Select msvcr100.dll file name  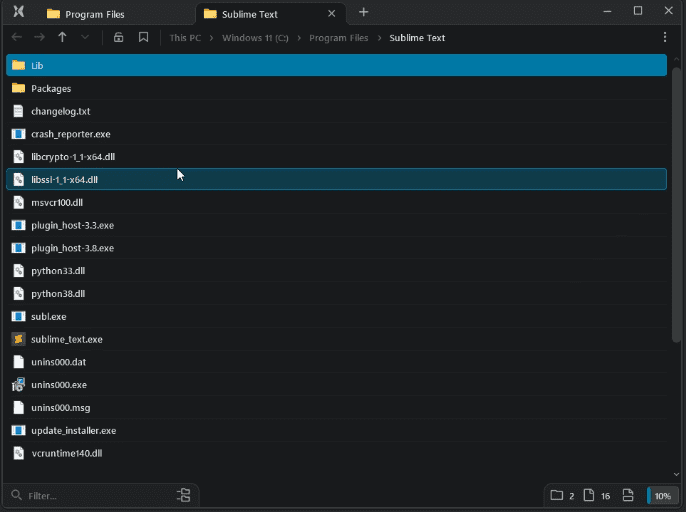tap(57, 202)
